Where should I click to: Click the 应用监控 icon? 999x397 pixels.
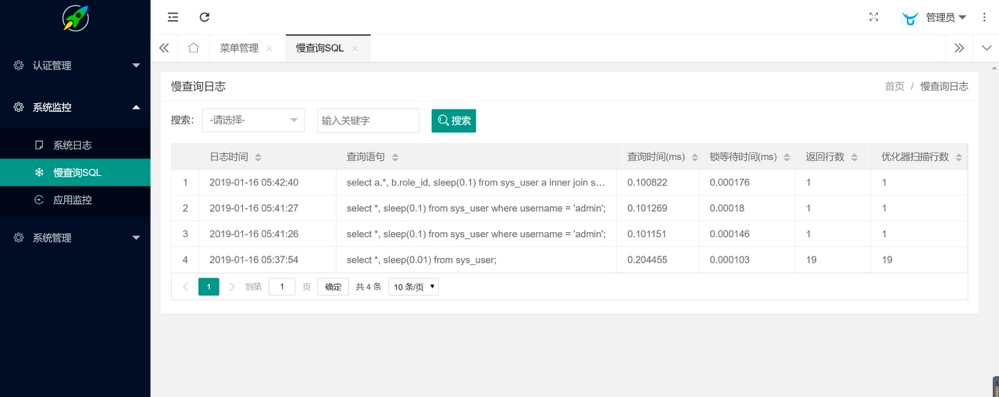coord(39,199)
